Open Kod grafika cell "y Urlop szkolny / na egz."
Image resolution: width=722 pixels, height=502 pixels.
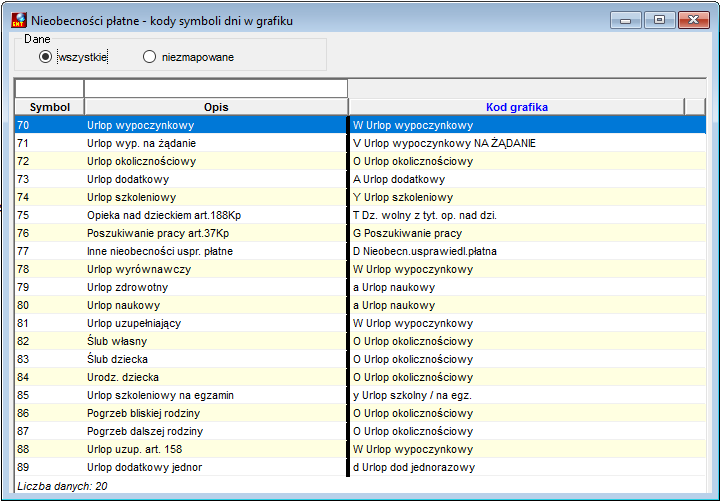(528, 395)
